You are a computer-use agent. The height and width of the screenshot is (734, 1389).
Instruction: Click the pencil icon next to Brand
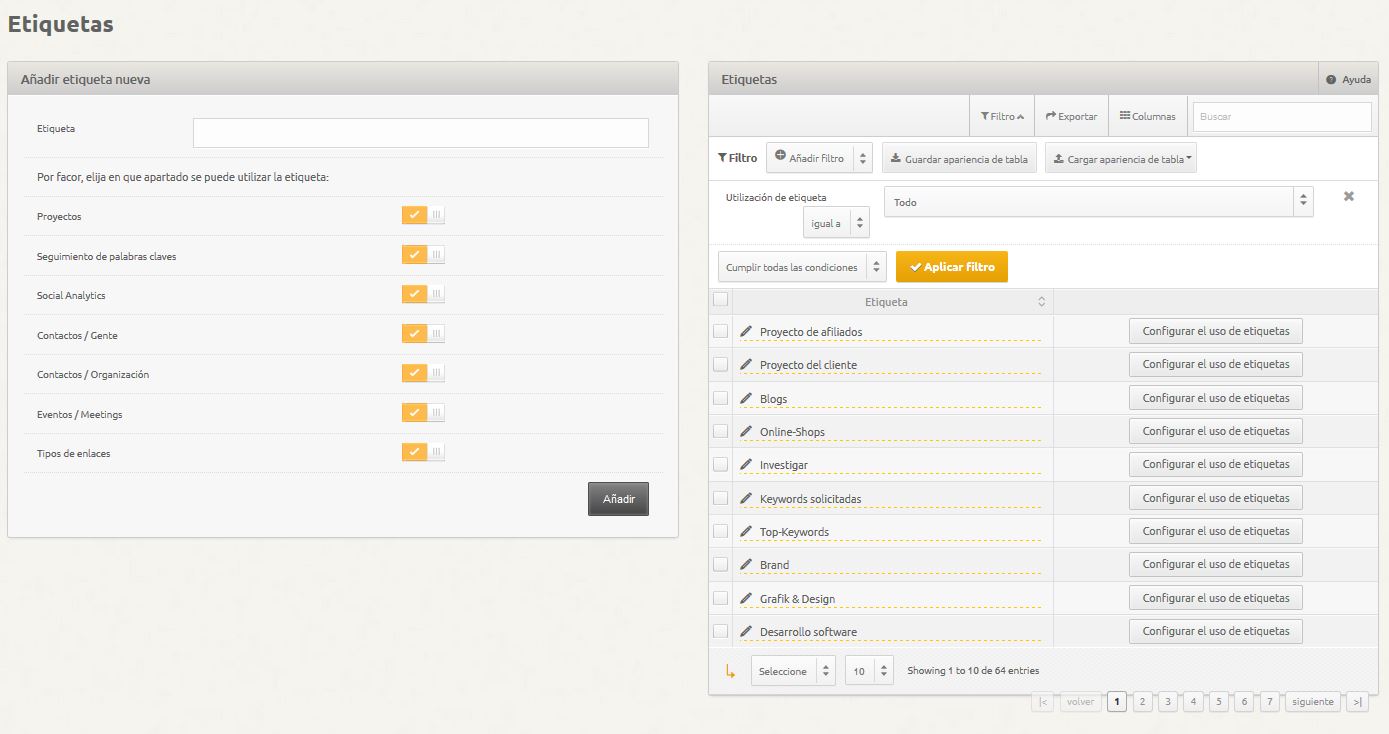(x=746, y=564)
